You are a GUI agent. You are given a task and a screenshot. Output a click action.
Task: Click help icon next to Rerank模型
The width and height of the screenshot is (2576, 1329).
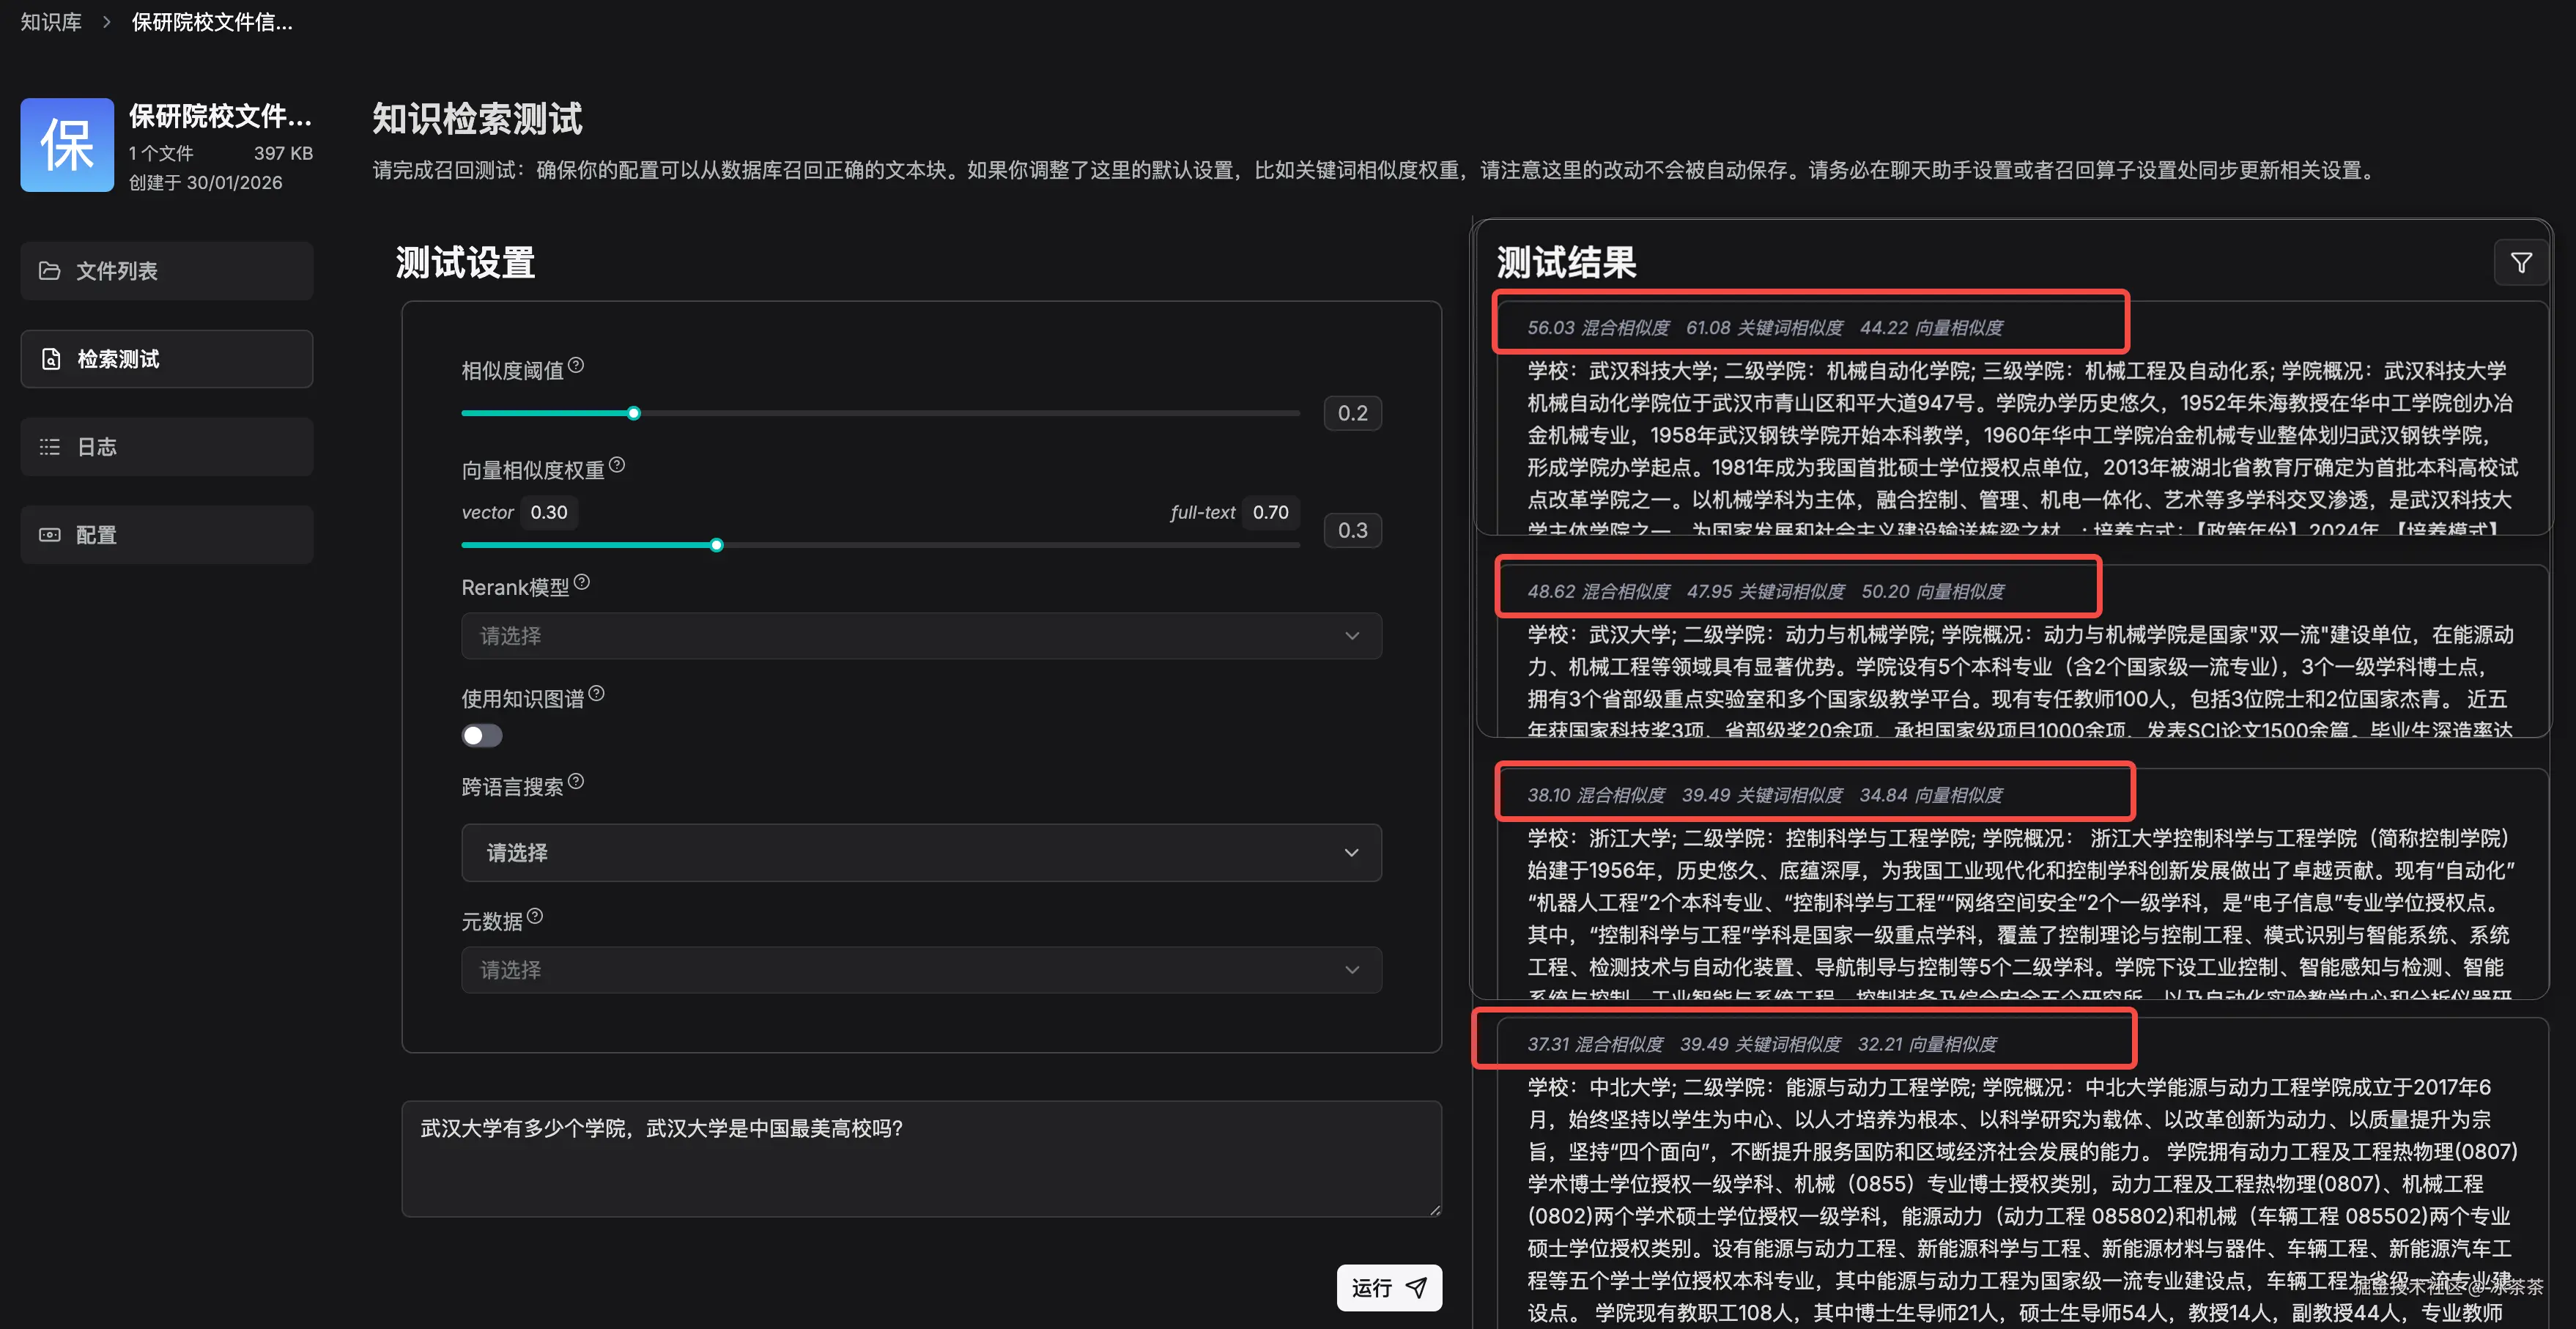pyautogui.click(x=582, y=582)
